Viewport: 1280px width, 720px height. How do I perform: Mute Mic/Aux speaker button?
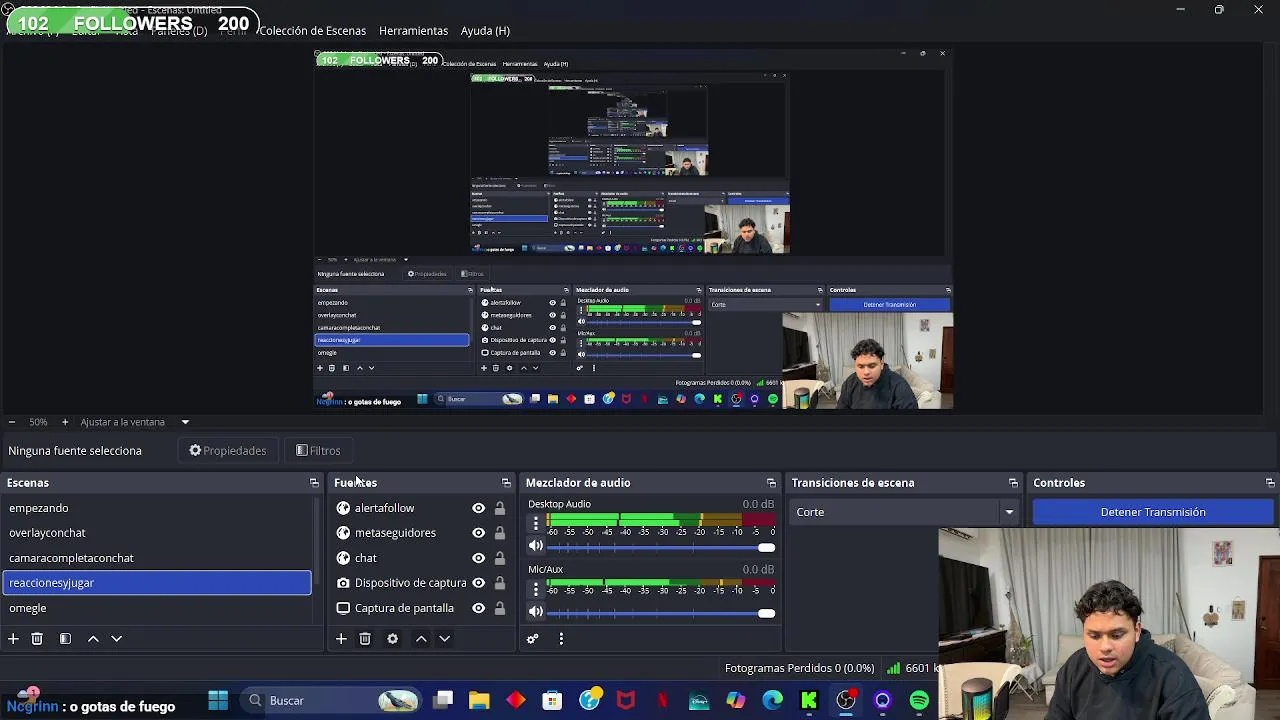pos(536,612)
